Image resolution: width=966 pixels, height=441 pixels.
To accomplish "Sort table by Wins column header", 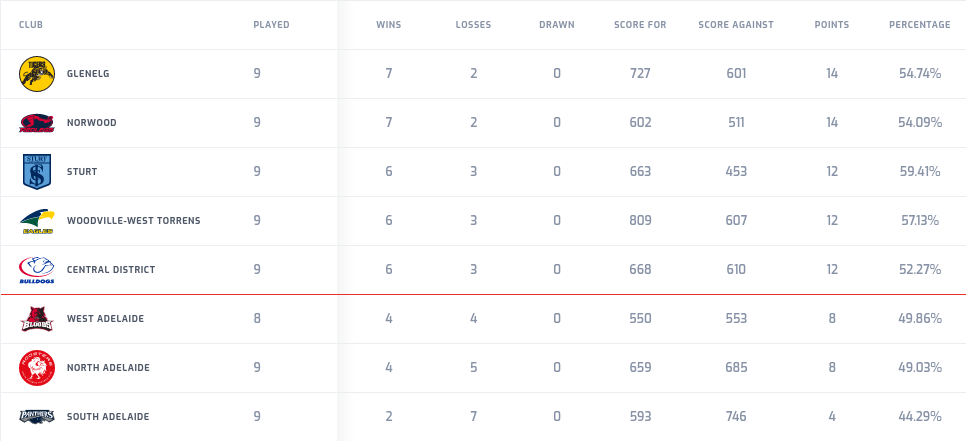I will [x=389, y=24].
